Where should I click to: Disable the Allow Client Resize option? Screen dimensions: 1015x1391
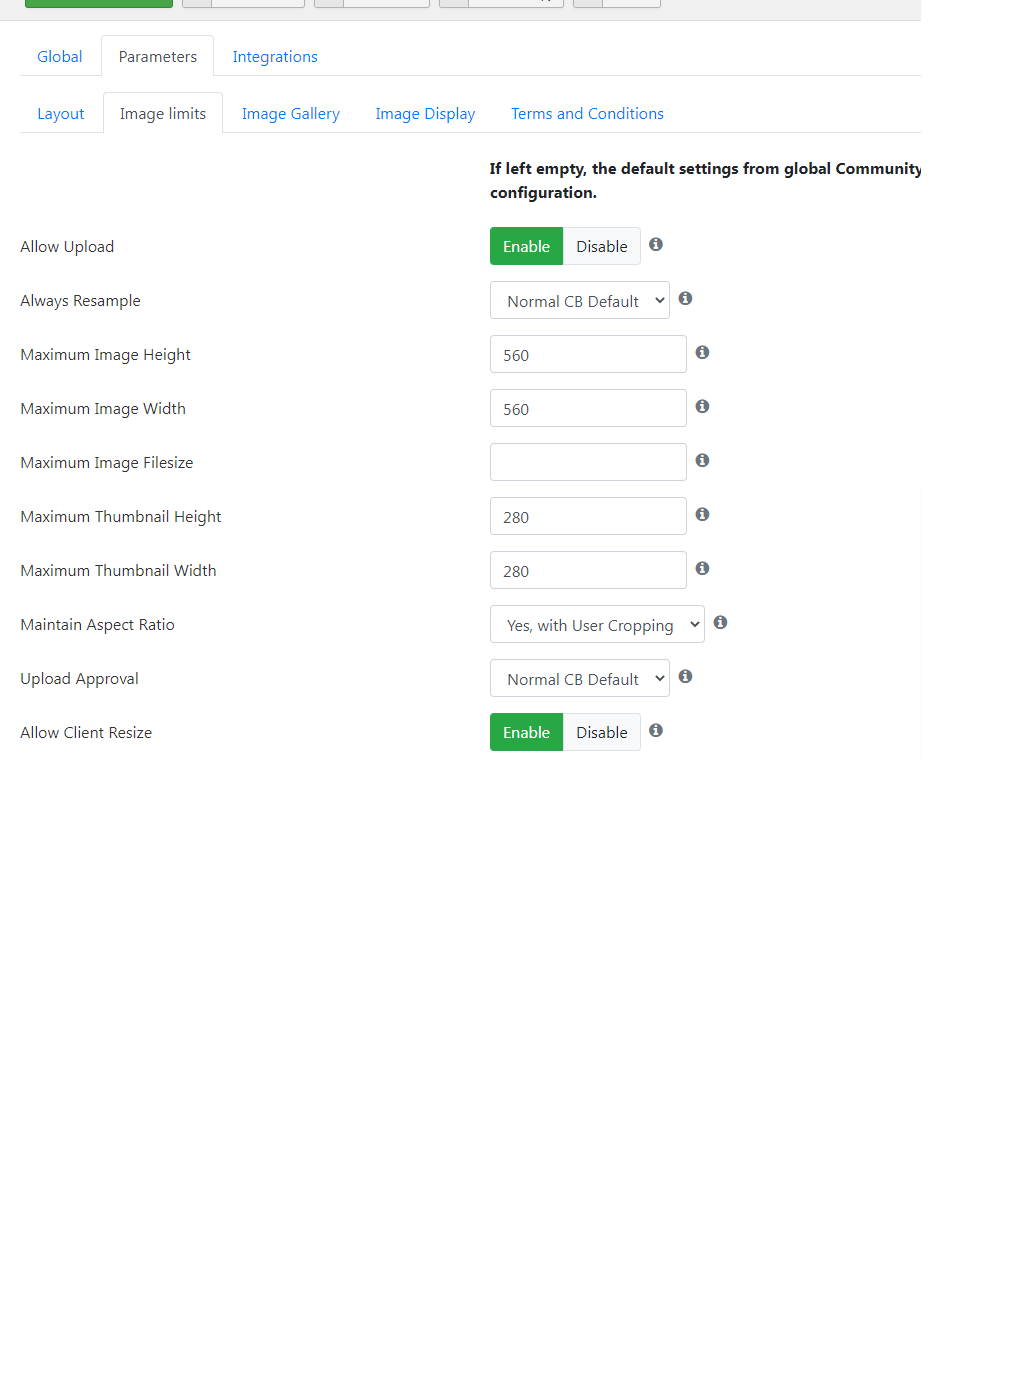(602, 732)
